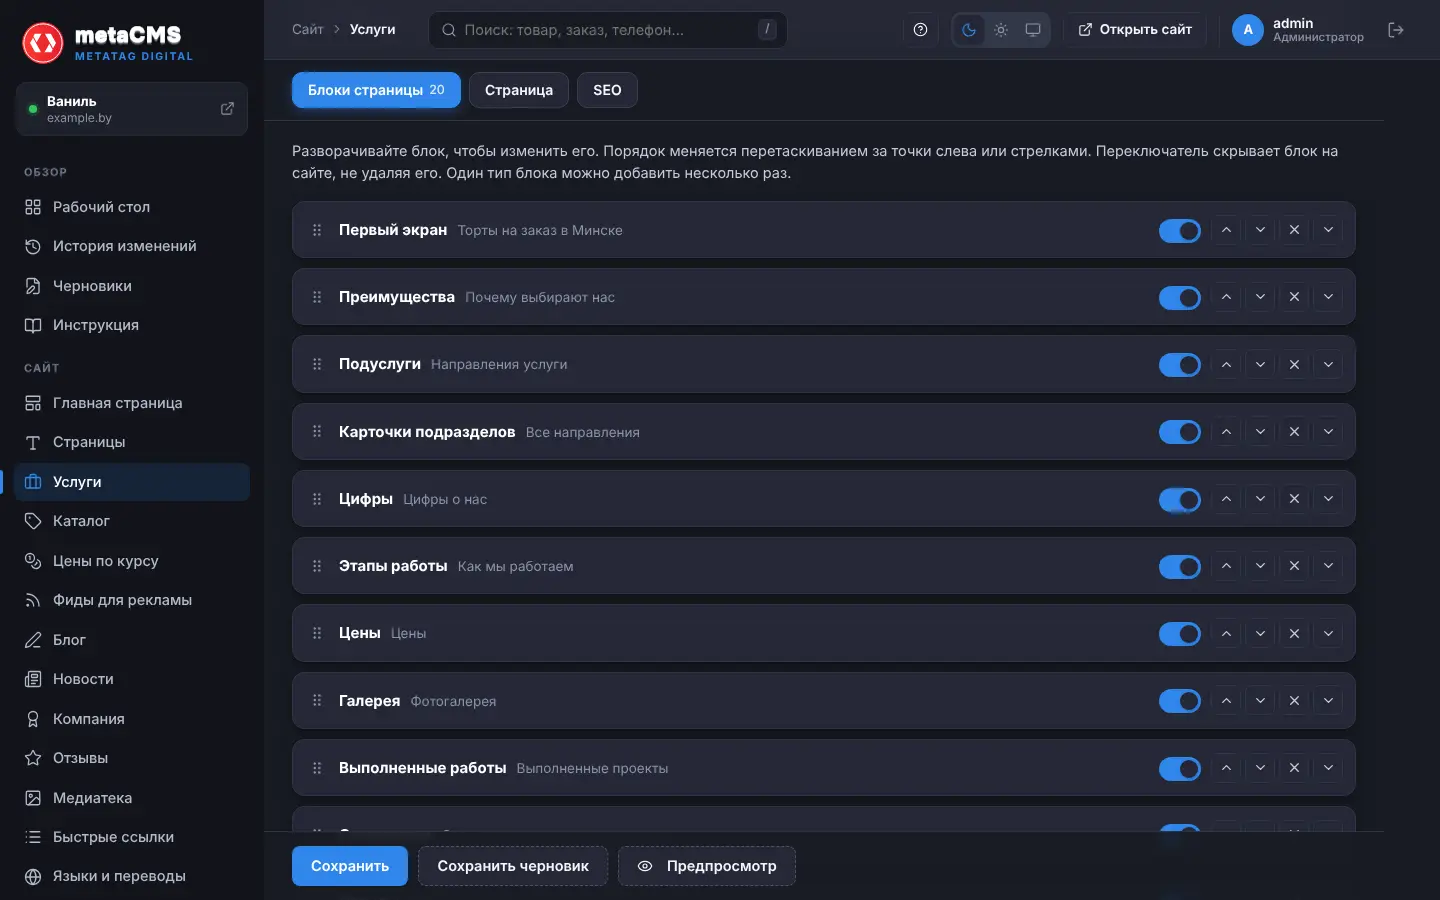Click the logout icon next to admin

[x=1396, y=30]
